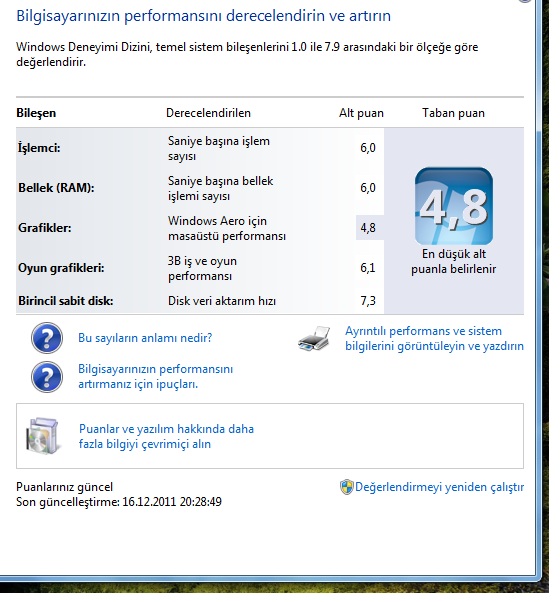Click the question mark icon beside 'Bu sayıların anlamı nedir?'

[47, 338]
